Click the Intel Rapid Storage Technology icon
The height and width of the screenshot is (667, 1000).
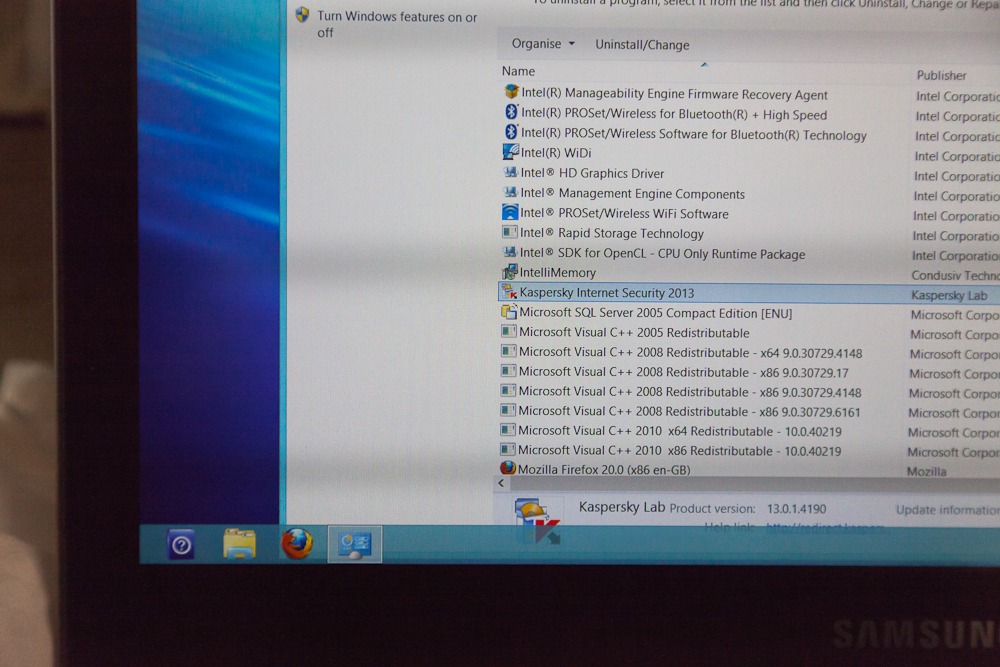click(510, 231)
